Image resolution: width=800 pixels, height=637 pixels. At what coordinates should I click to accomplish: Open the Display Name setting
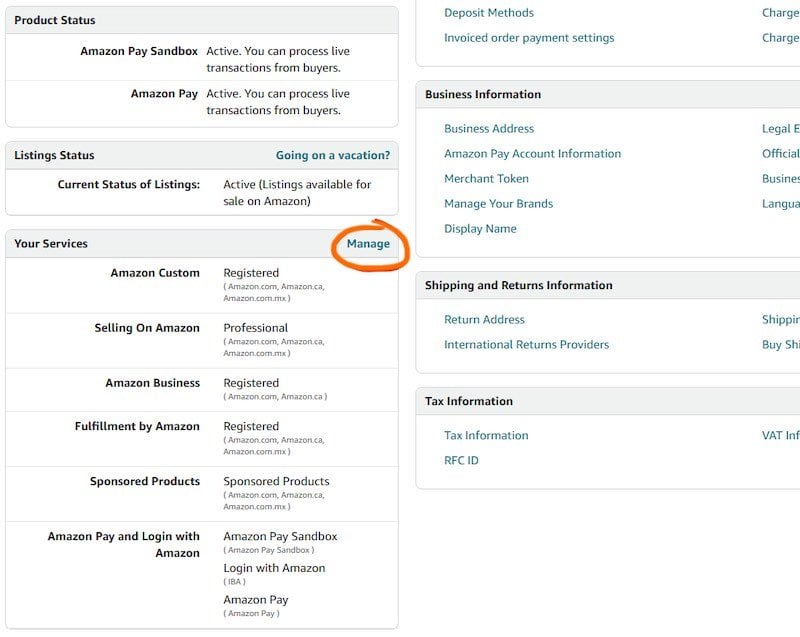480,228
